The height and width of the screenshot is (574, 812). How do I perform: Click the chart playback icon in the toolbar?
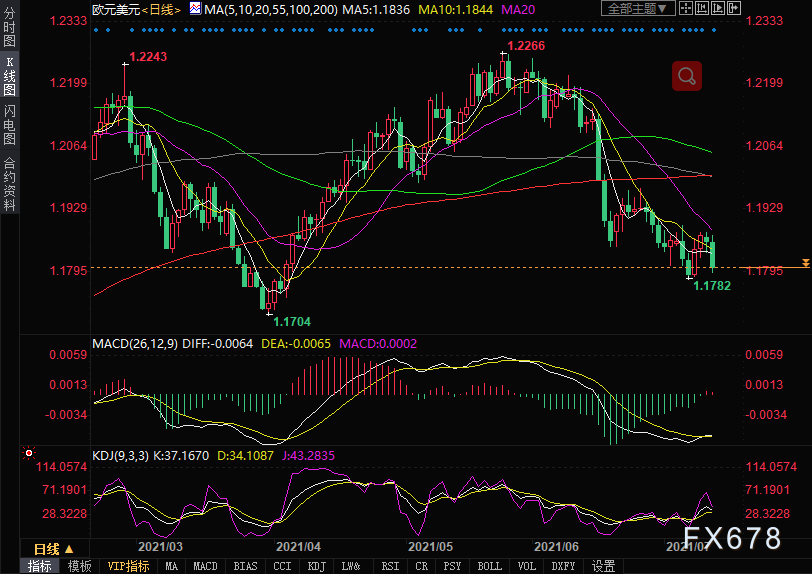pos(718,8)
